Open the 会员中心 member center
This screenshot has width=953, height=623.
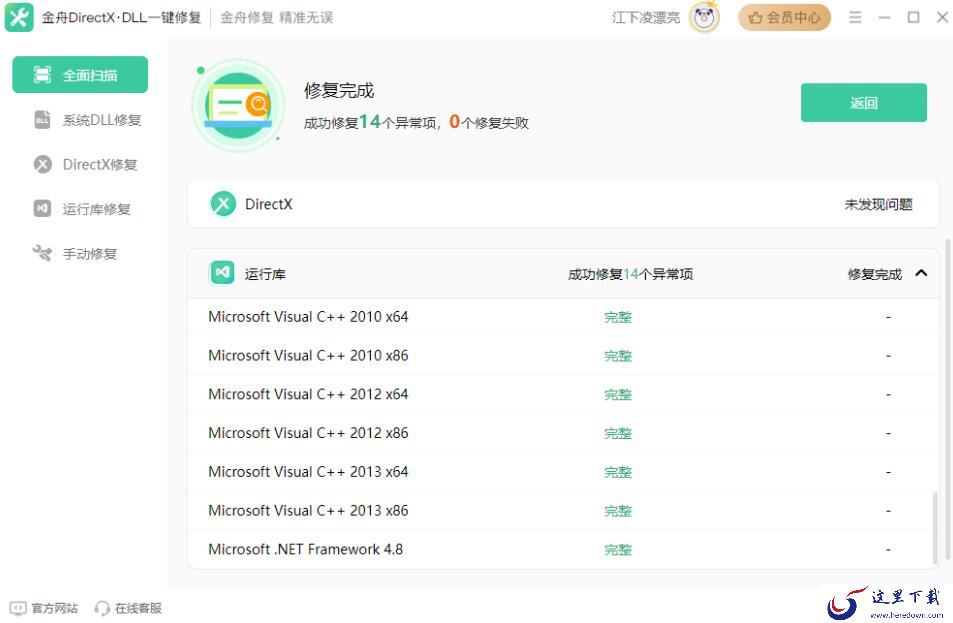point(784,18)
